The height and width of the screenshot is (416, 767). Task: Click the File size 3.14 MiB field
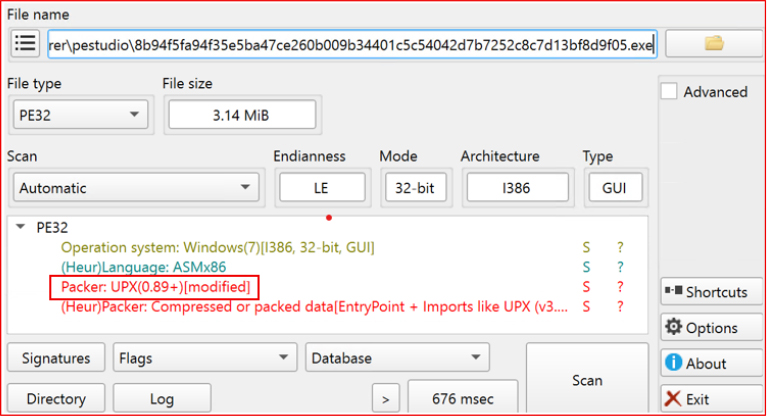click(x=242, y=115)
